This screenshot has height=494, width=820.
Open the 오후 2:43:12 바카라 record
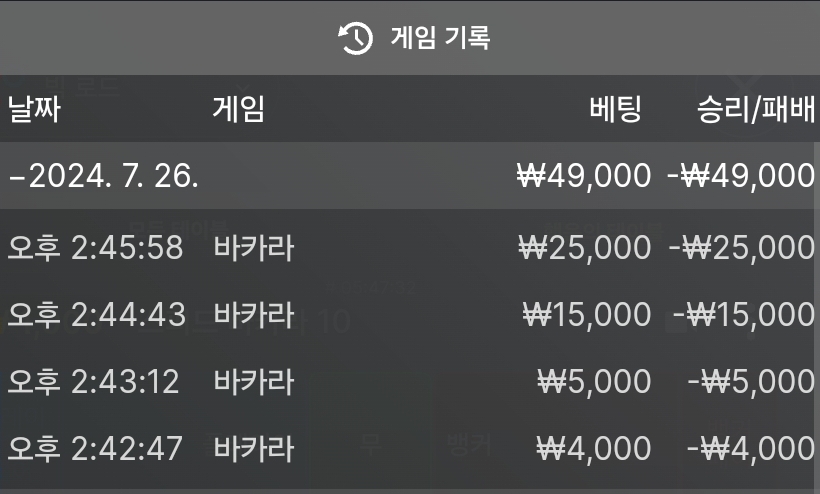[x=410, y=381]
